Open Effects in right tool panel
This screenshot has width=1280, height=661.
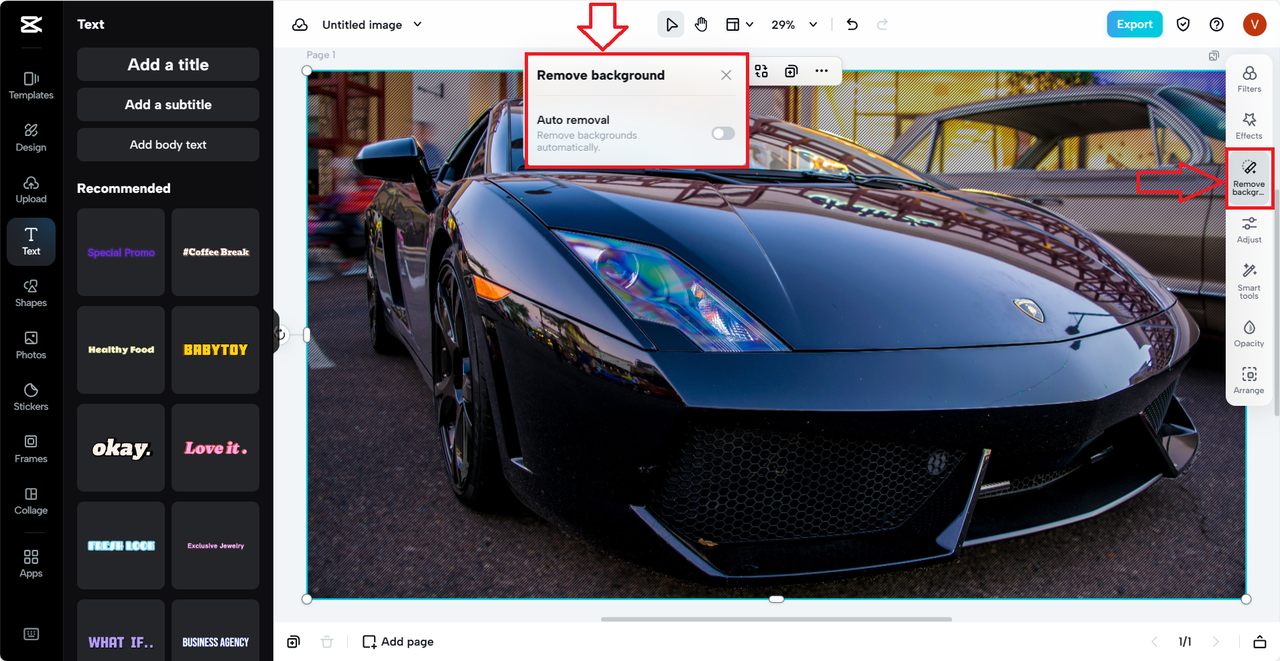pos(1249,126)
